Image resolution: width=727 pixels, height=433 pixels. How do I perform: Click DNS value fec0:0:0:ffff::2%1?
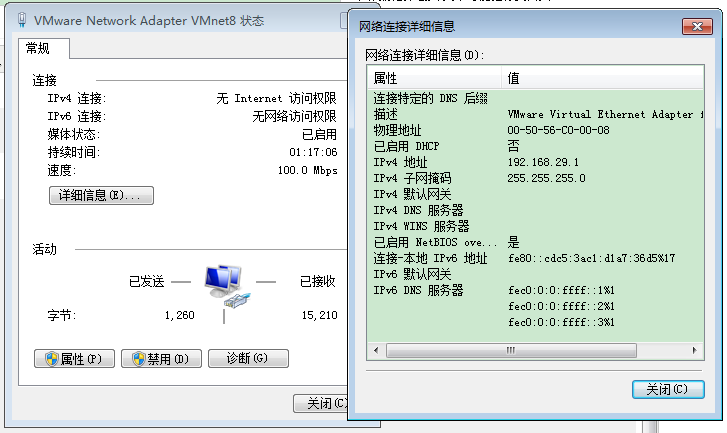coord(561,306)
